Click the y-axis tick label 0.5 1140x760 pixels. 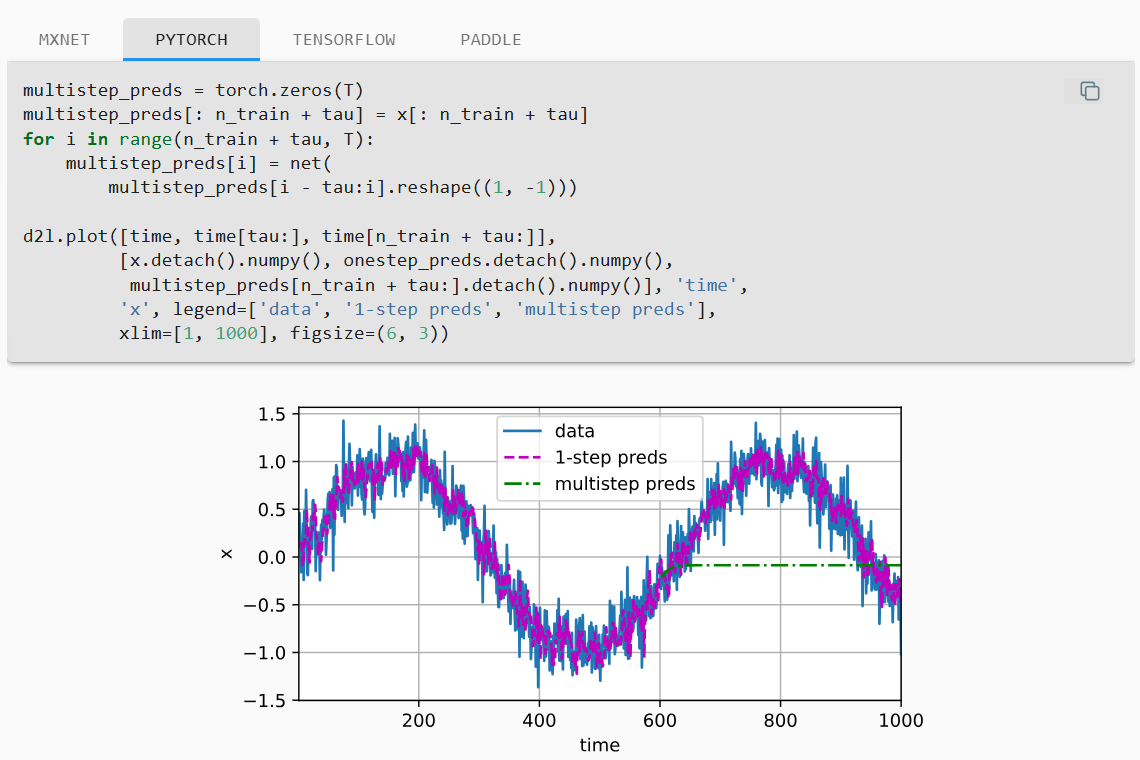(x=272, y=510)
